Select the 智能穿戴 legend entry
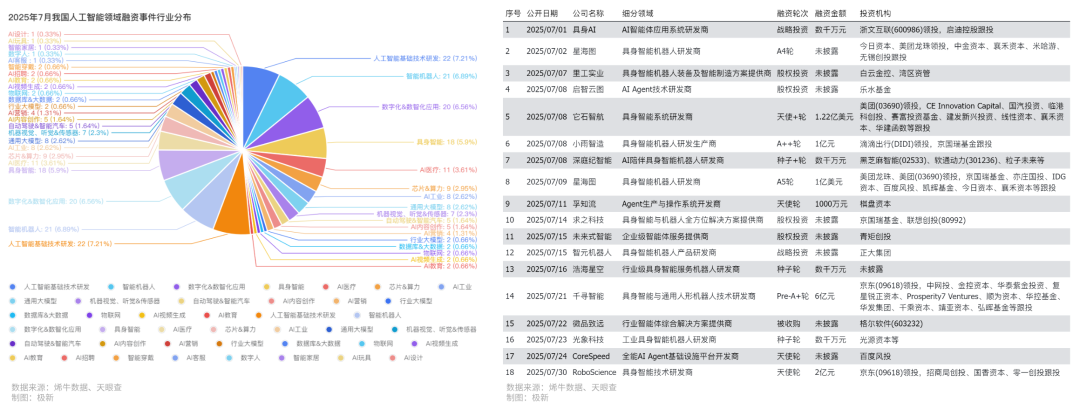This screenshot has height=416, width=1080. [x=132, y=357]
